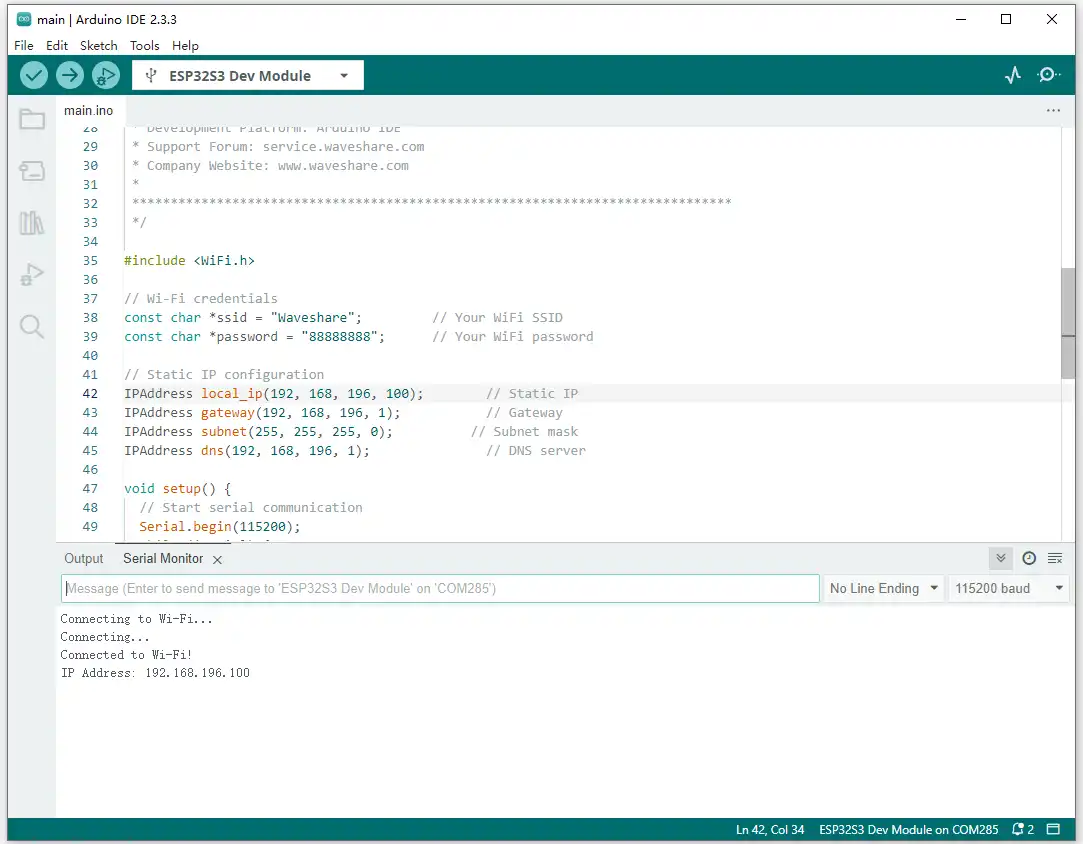Open the Tools menu
The width and height of the screenshot is (1083, 844).
pyautogui.click(x=144, y=46)
